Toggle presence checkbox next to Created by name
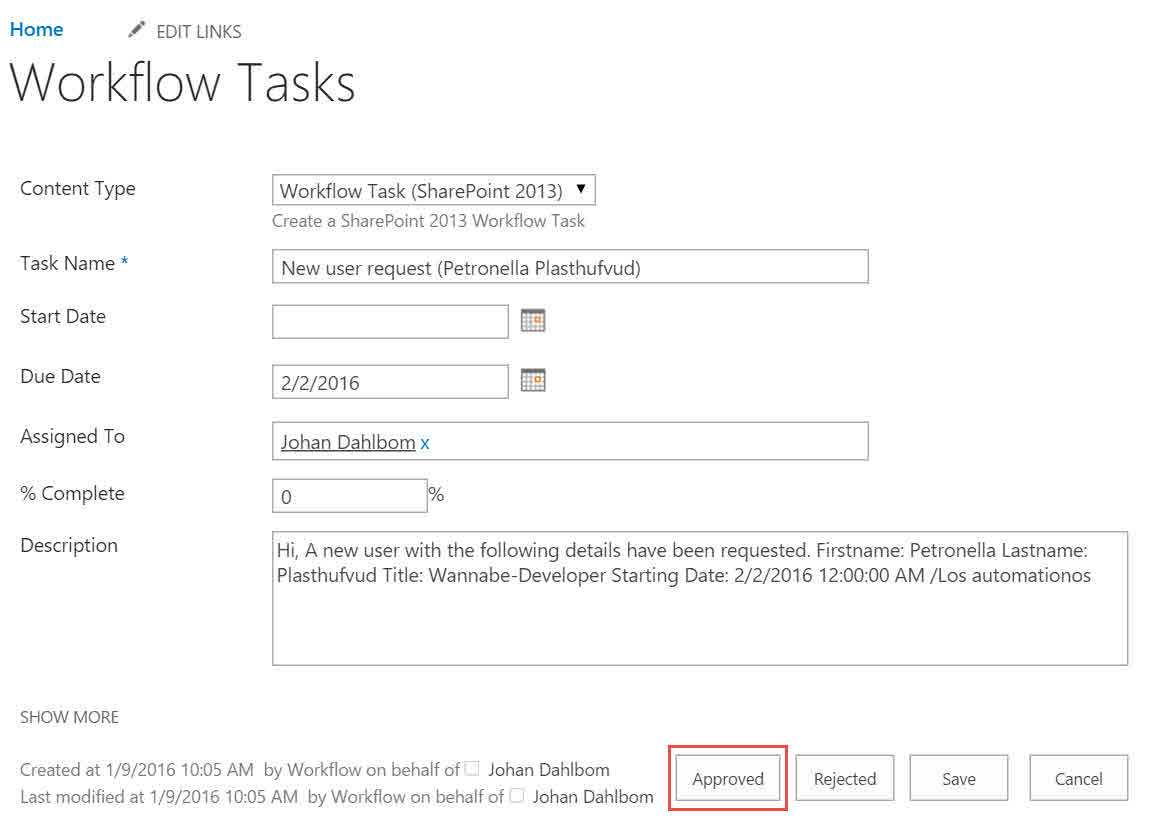Image resolution: width=1174 pixels, height=838 pixels. (x=473, y=769)
